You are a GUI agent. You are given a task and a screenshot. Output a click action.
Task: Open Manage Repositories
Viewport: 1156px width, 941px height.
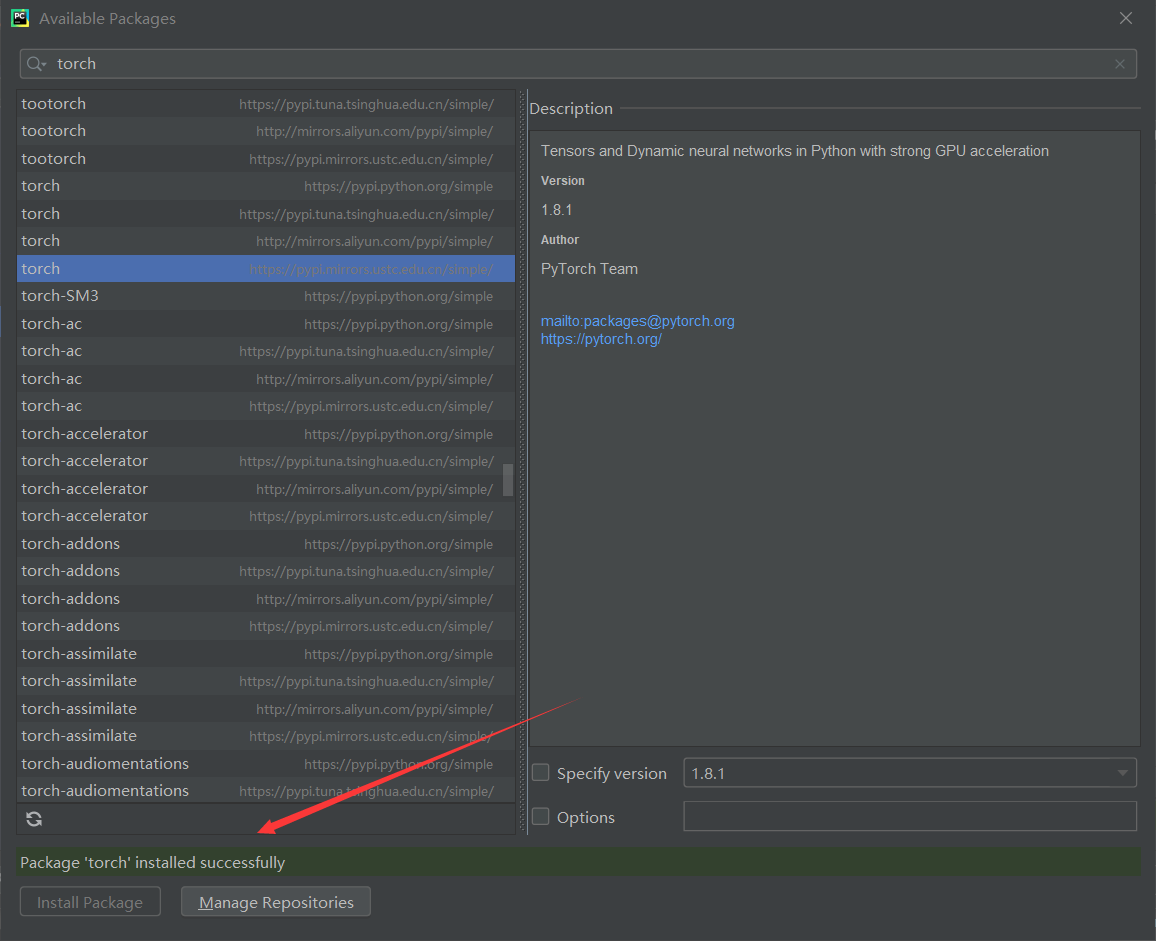pos(276,902)
